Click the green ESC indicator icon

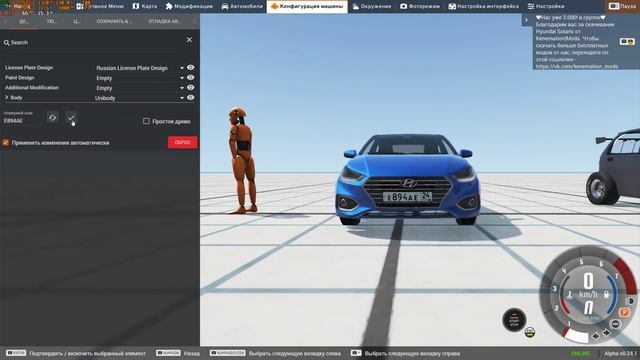pyautogui.click(x=529, y=332)
